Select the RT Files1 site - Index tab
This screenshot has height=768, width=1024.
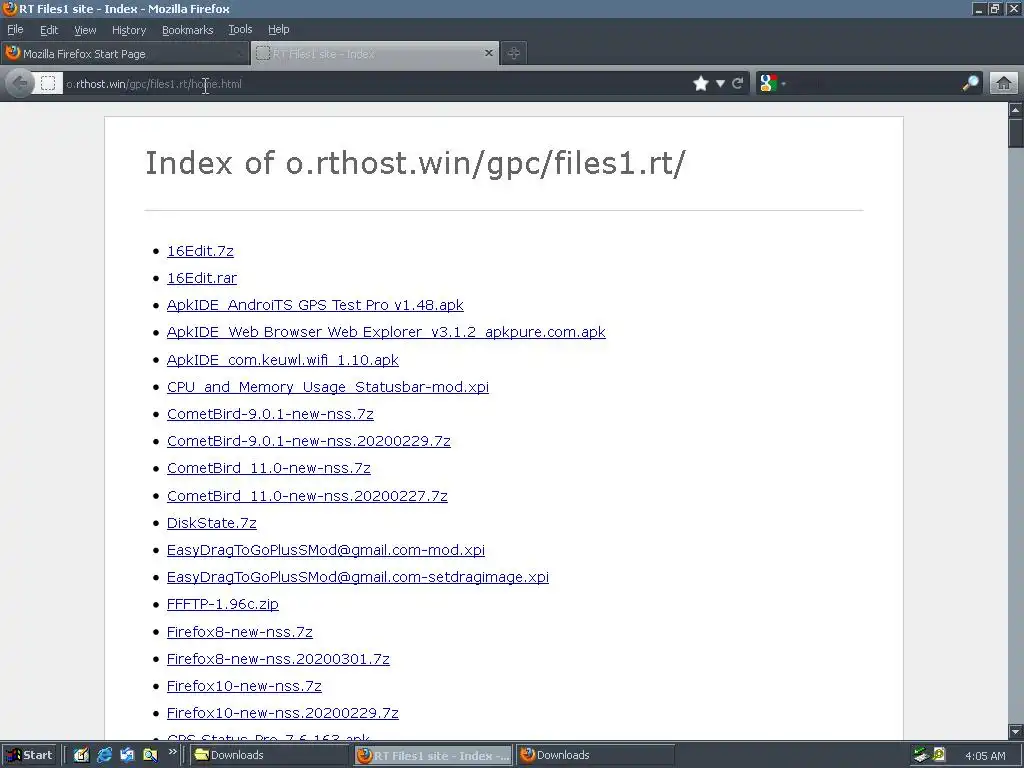tap(375, 54)
